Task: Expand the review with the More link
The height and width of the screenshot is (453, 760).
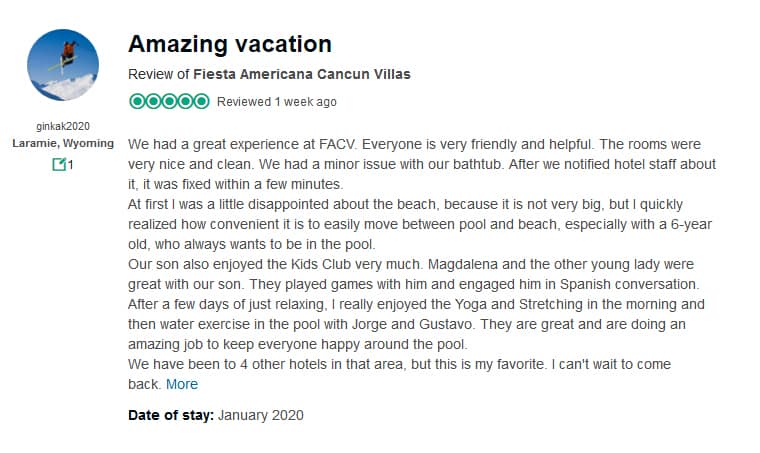Action: click(182, 384)
